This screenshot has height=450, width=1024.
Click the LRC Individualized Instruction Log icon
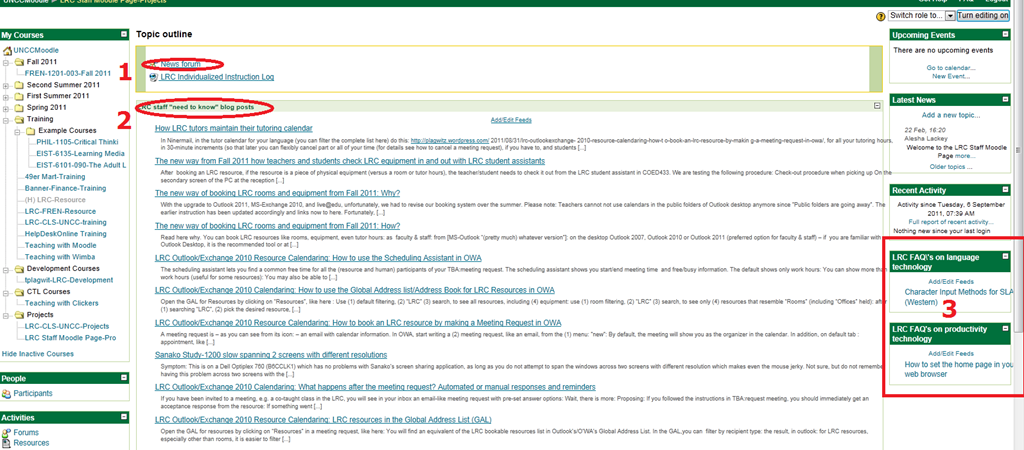click(153, 77)
